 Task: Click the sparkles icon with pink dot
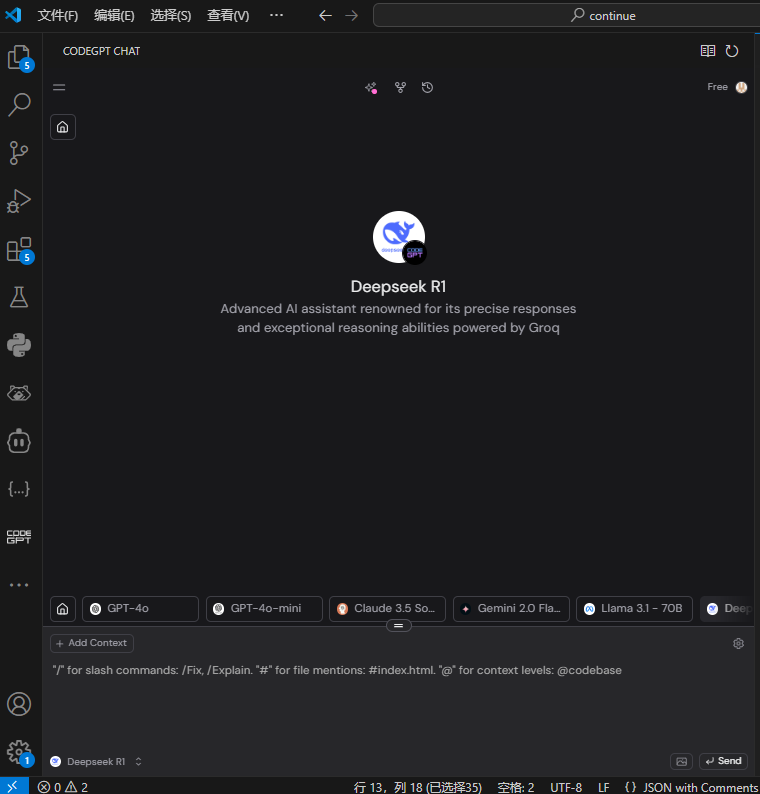pos(371,88)
